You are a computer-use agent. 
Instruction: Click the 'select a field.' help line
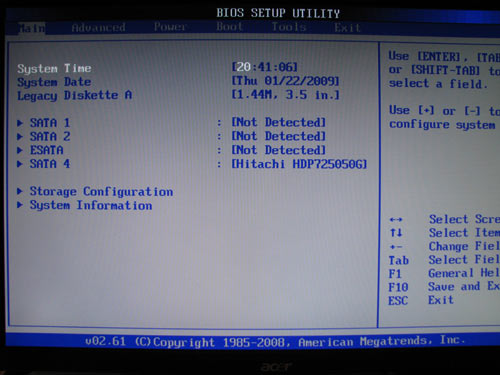tap(438, 84)
